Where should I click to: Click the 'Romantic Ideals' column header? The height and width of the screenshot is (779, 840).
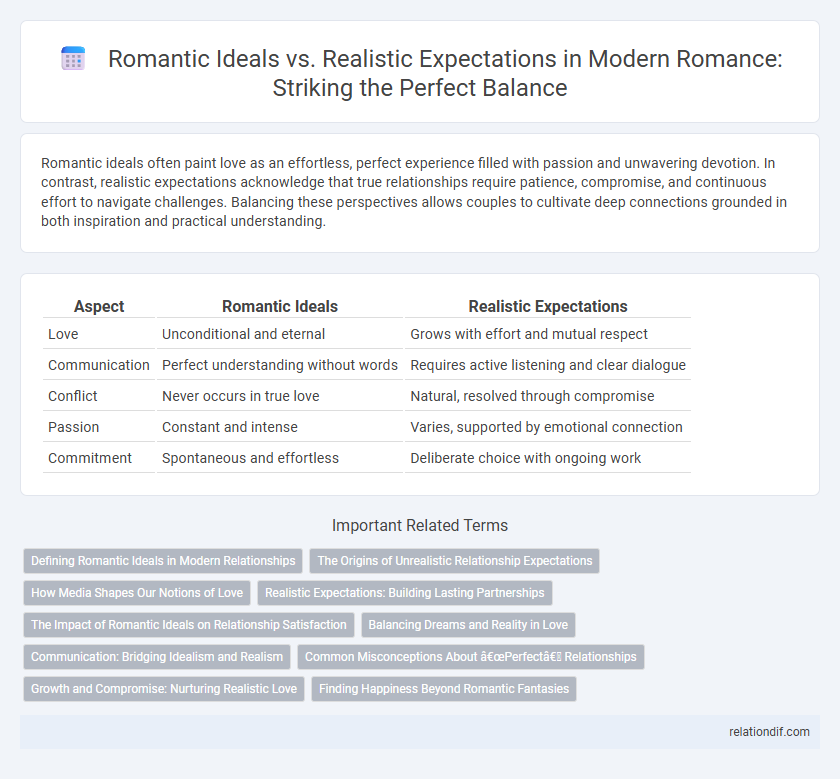pyautogui.click(x=280, y=306)
